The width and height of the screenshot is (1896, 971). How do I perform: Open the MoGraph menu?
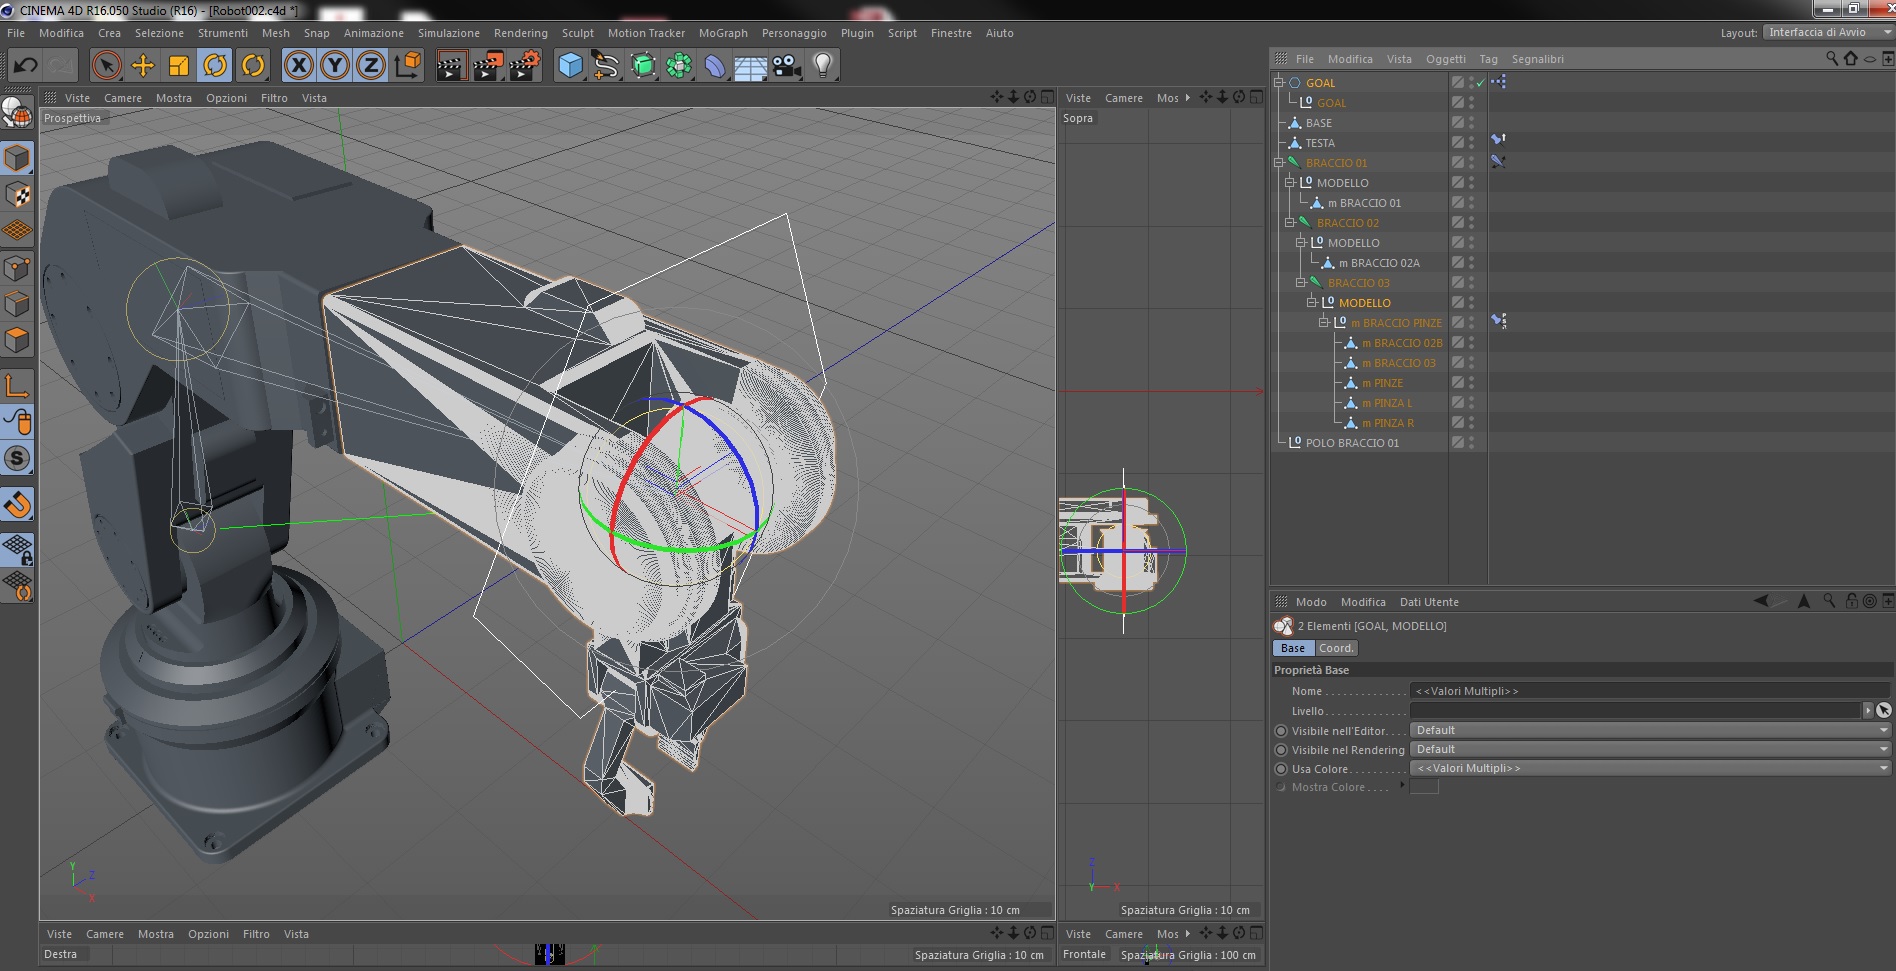pos(722,33)
